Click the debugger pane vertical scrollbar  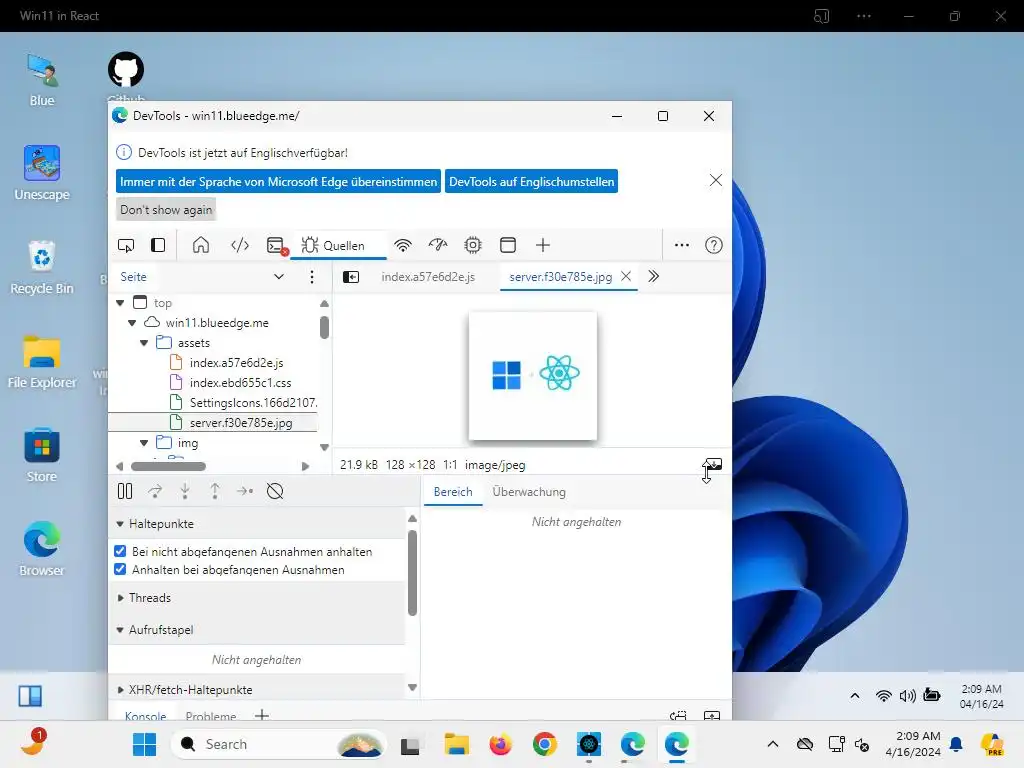(412, 573)
